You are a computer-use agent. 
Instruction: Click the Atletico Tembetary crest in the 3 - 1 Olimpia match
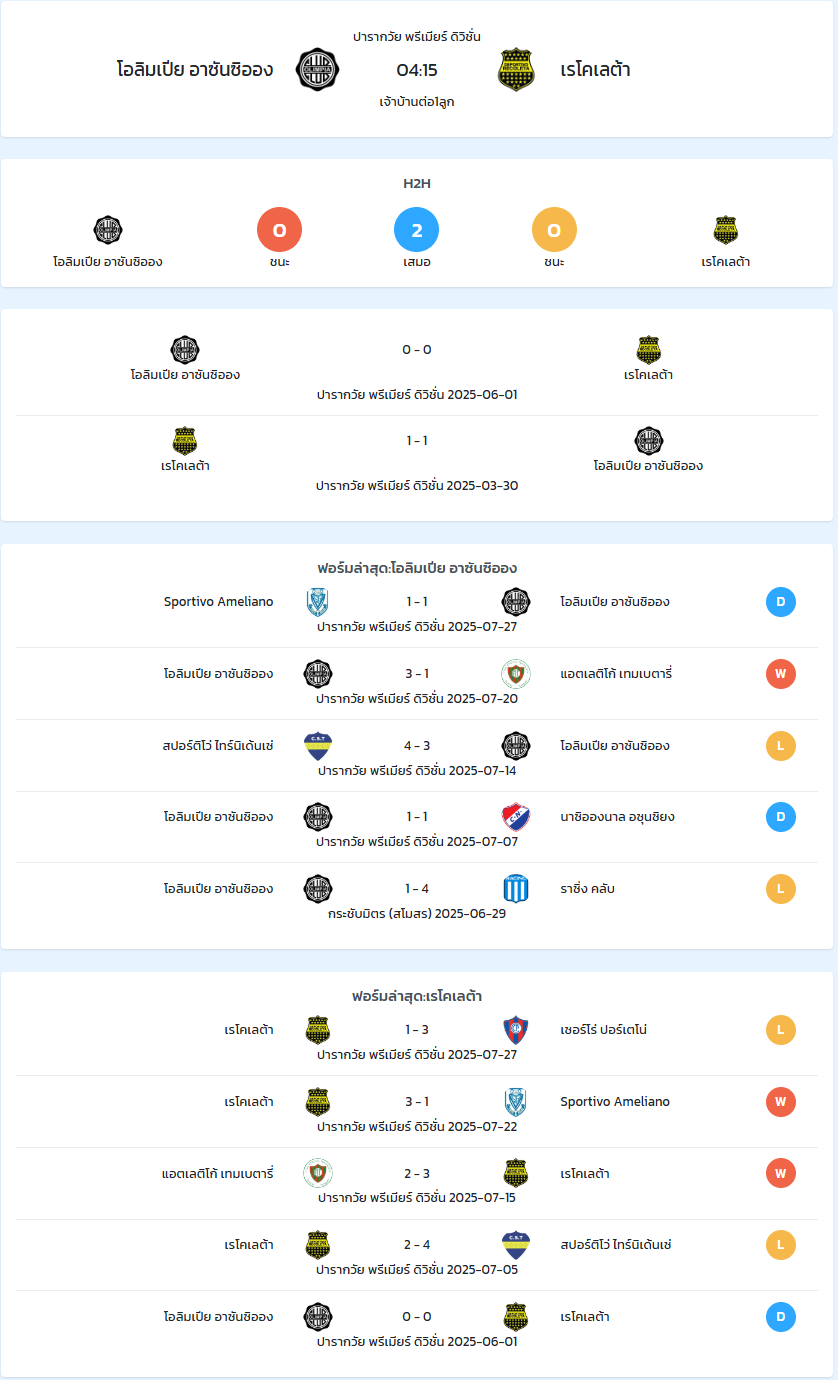click(x=516, y=674)
